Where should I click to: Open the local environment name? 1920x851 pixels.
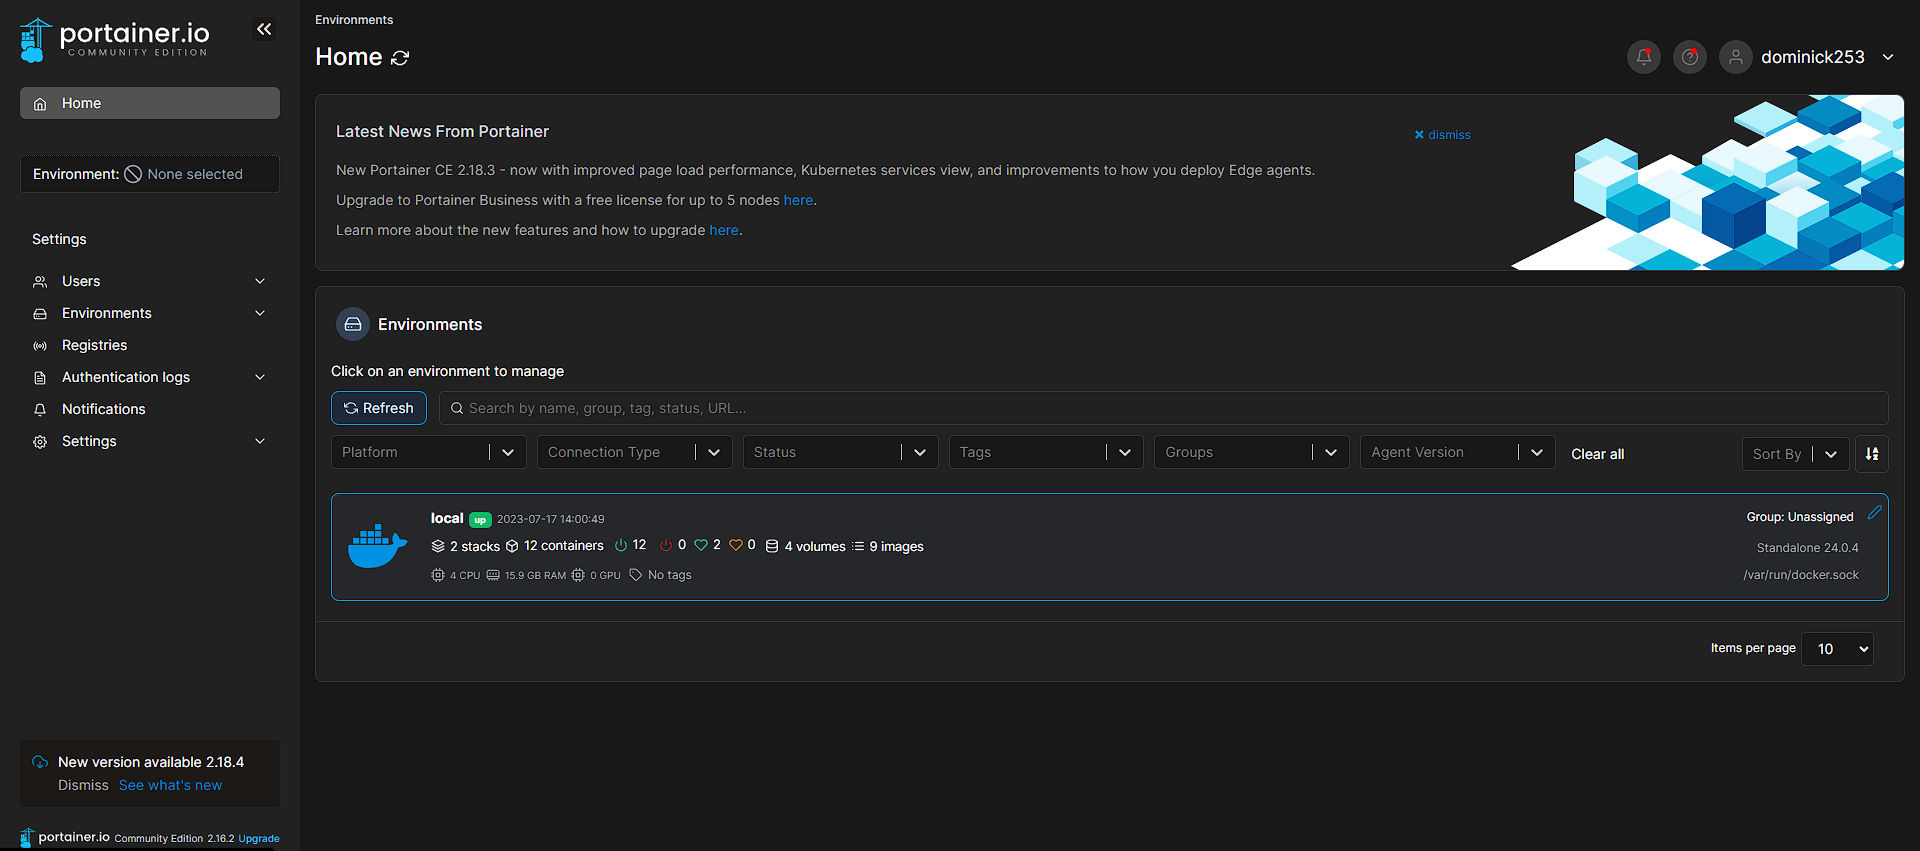point(447,518)
